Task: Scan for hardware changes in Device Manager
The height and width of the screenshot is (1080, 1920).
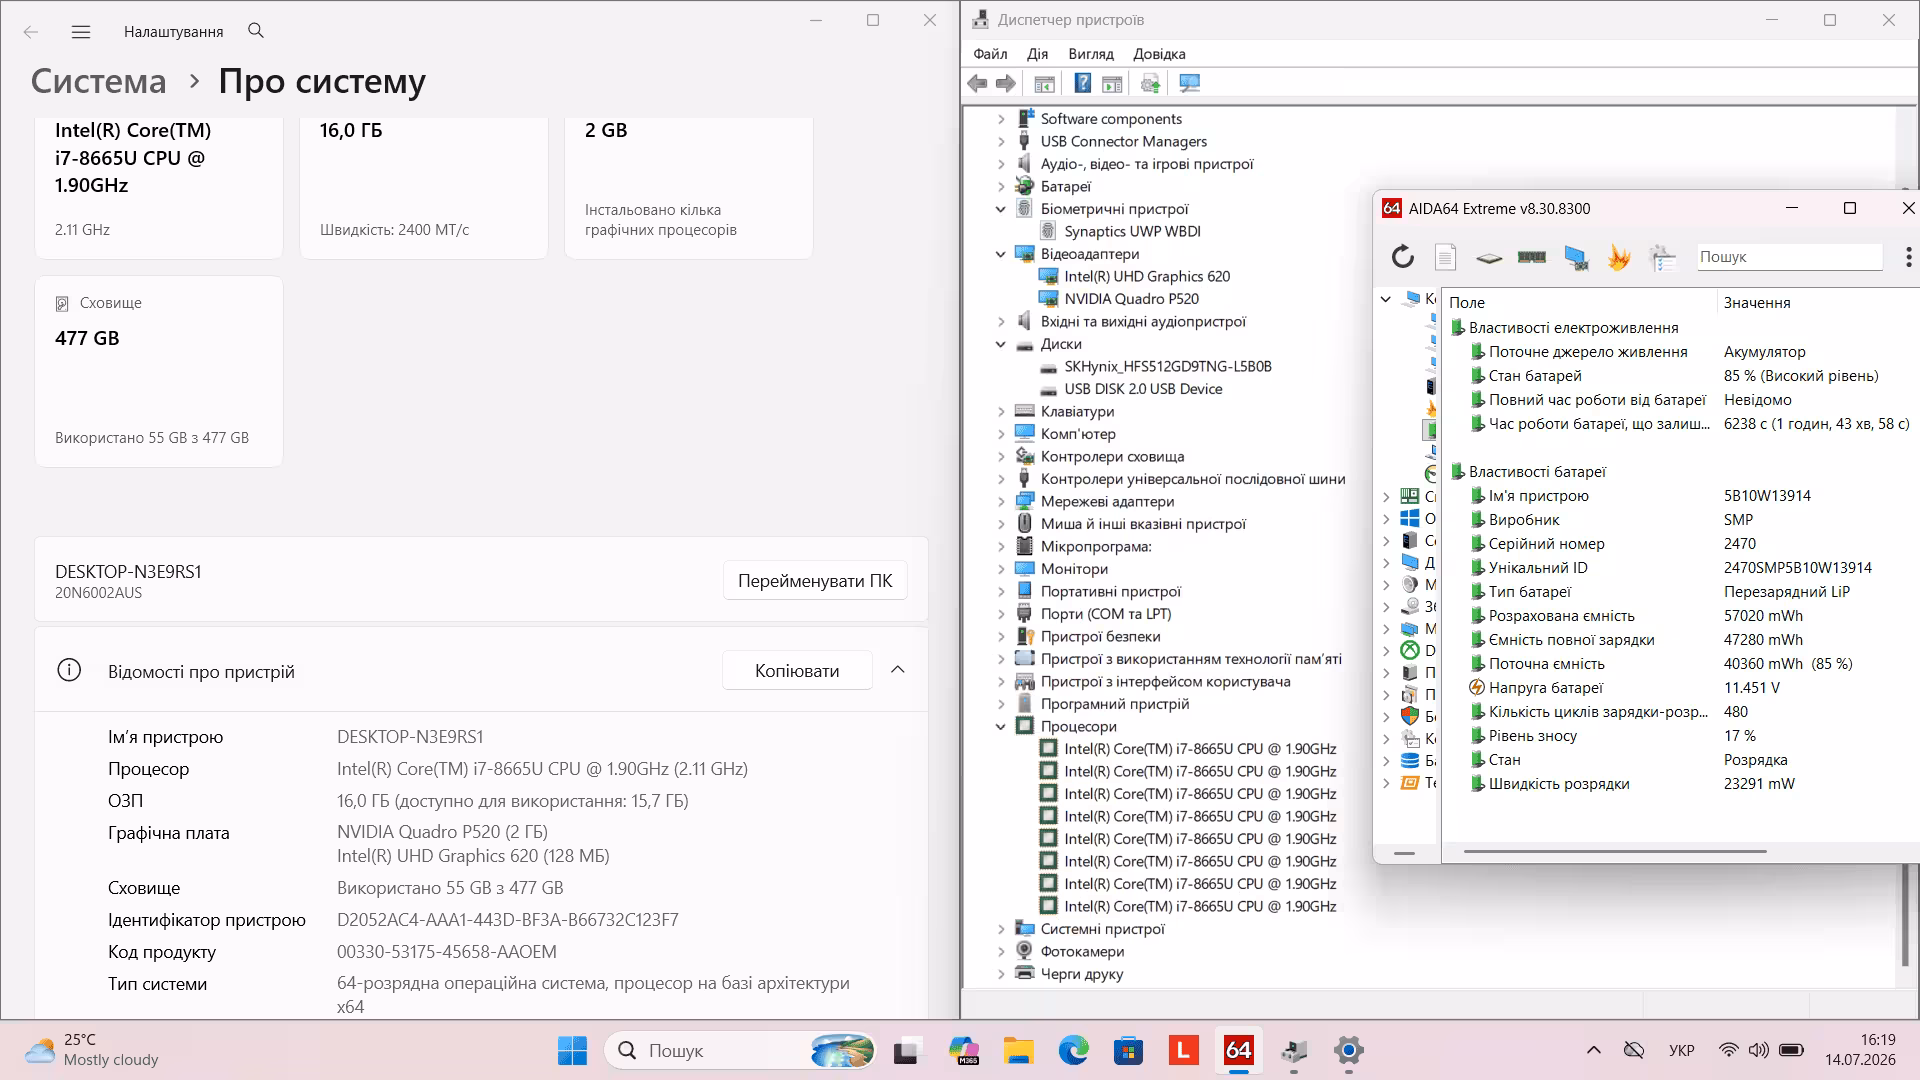Action: (1189, 84)
